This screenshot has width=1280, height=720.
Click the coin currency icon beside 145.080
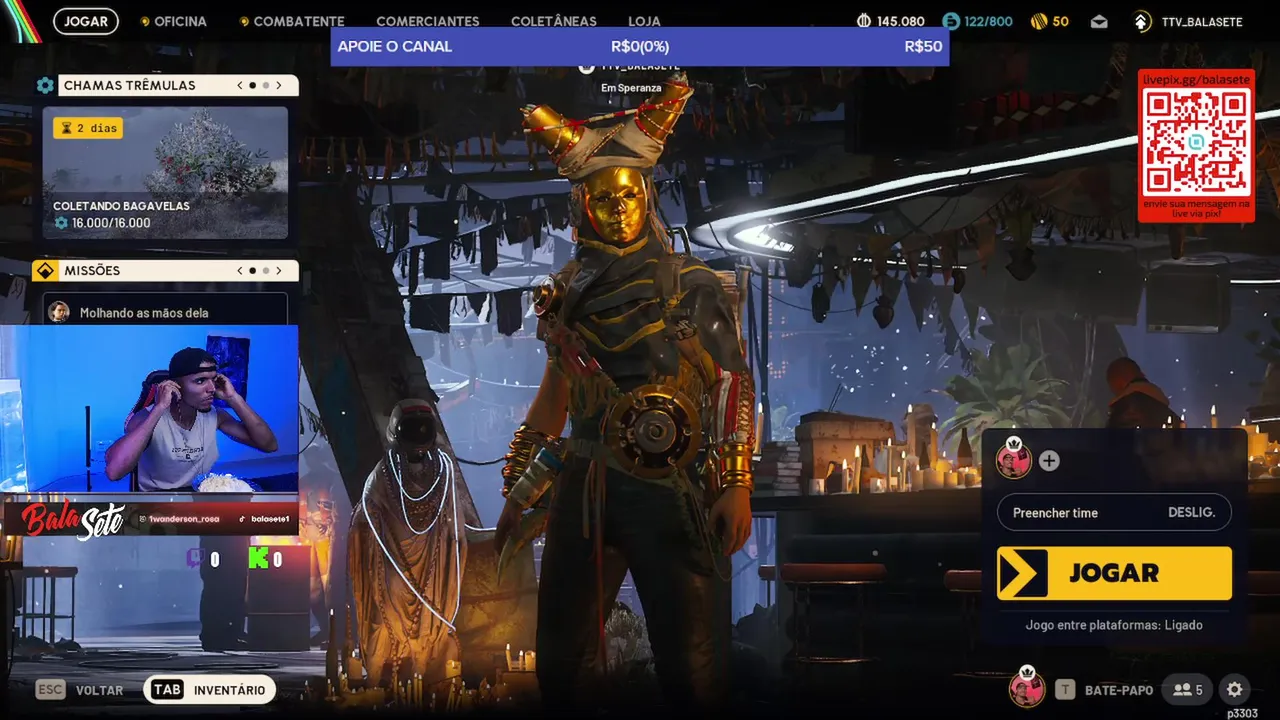coord(864,21)
